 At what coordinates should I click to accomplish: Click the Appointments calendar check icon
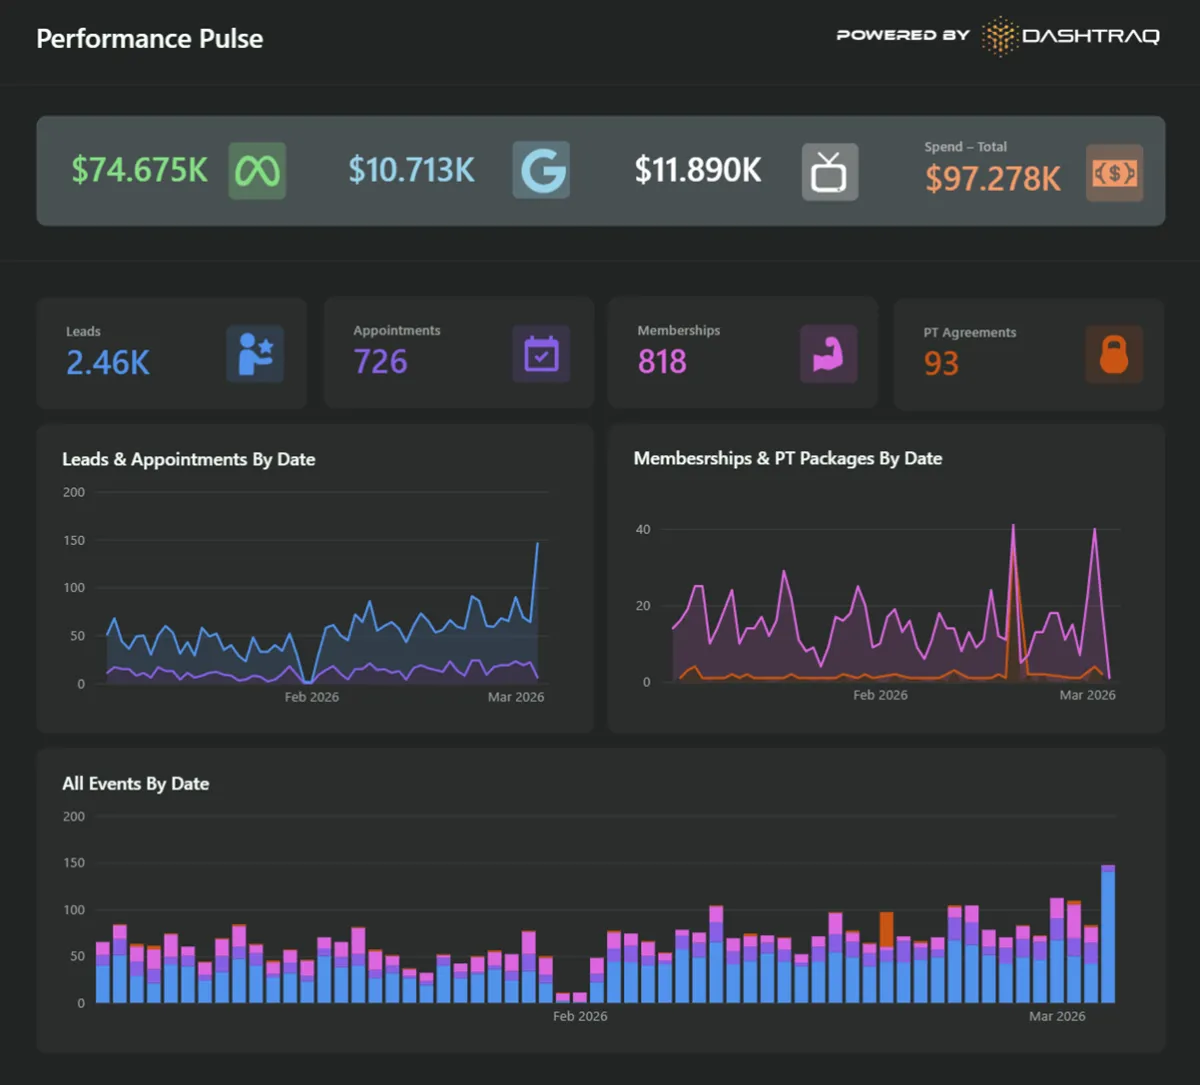pyautogui.click(x=541, y=354)
